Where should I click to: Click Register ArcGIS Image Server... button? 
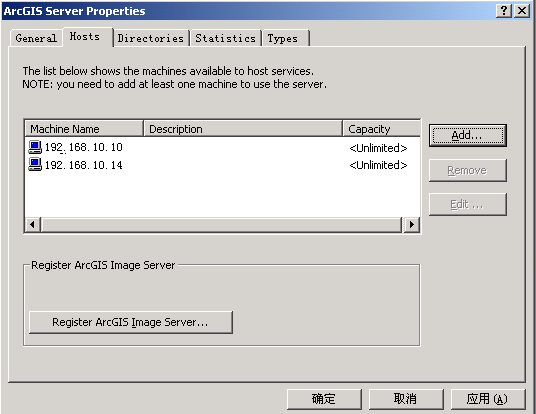click(131, 322)
